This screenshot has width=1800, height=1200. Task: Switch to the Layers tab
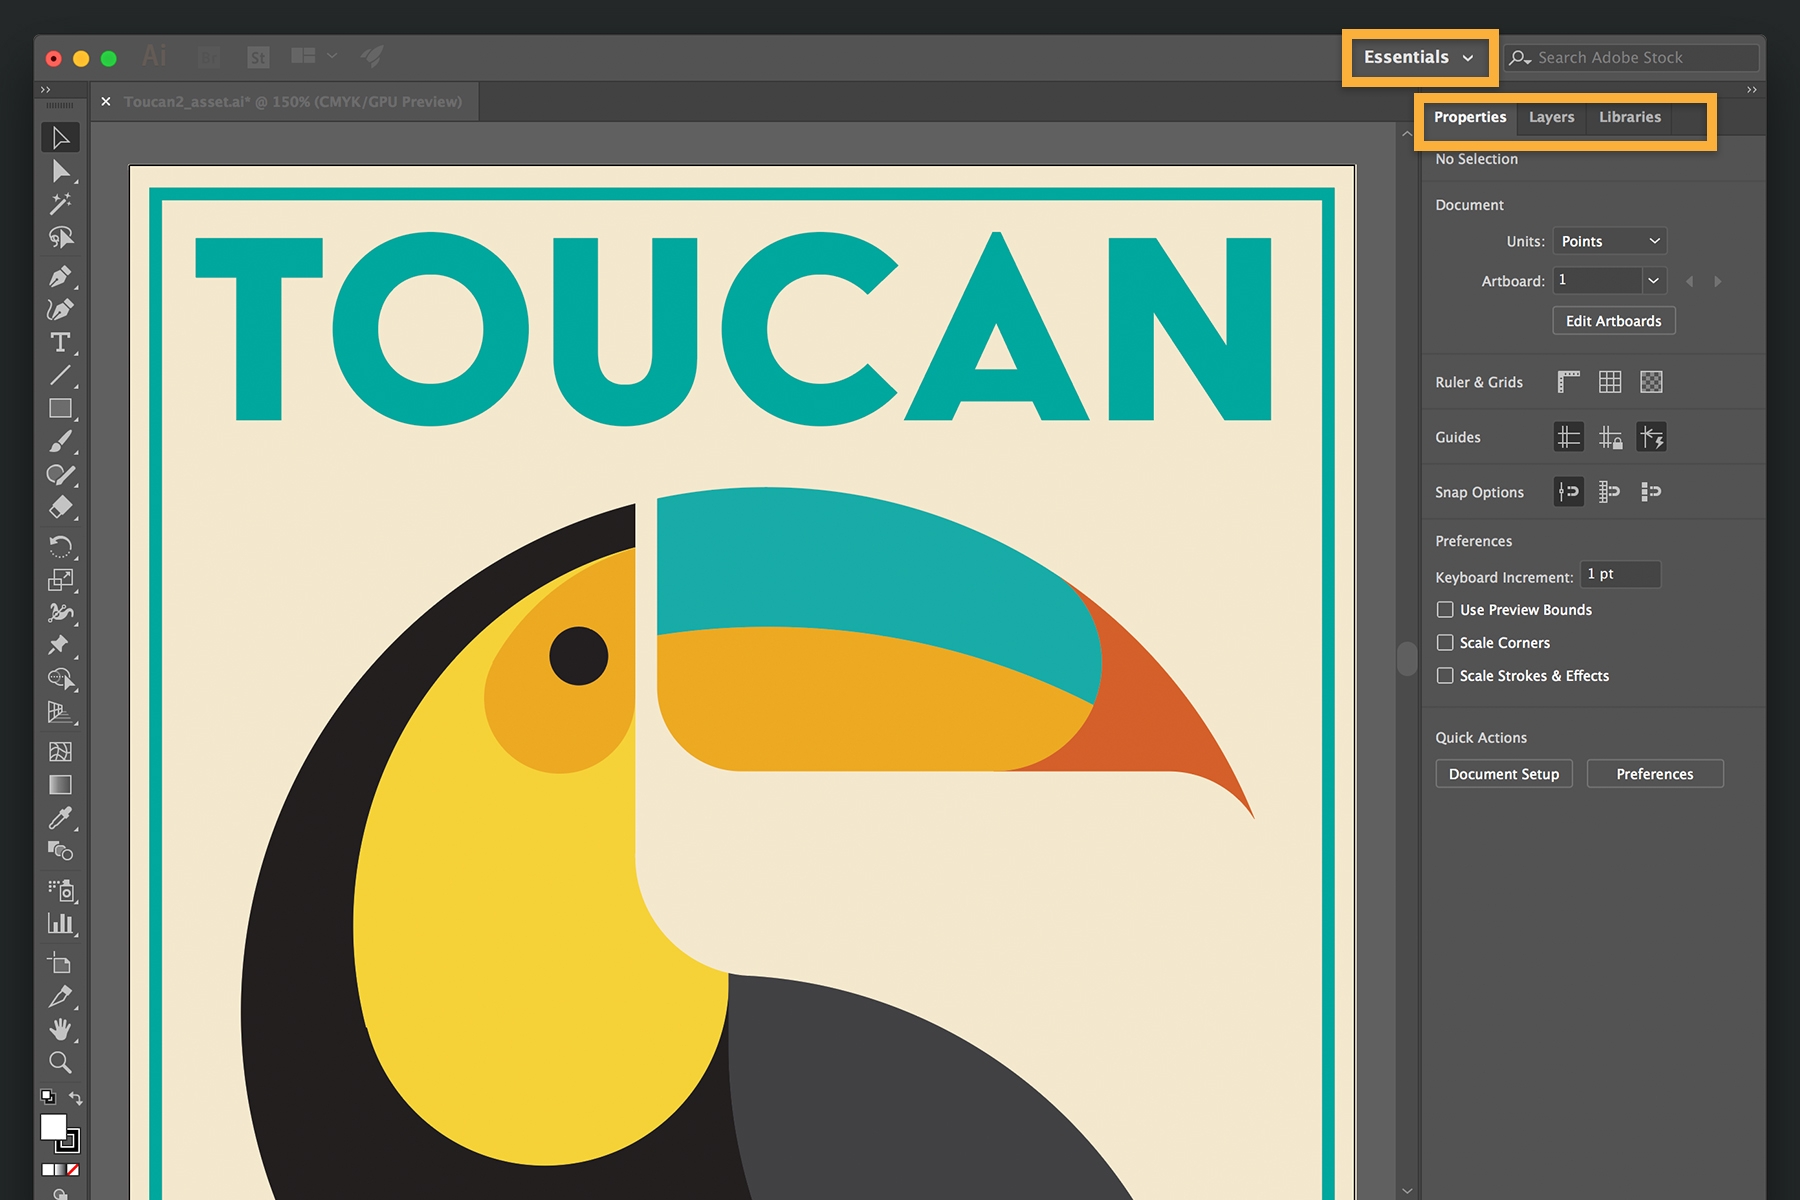coord(1551,117)
